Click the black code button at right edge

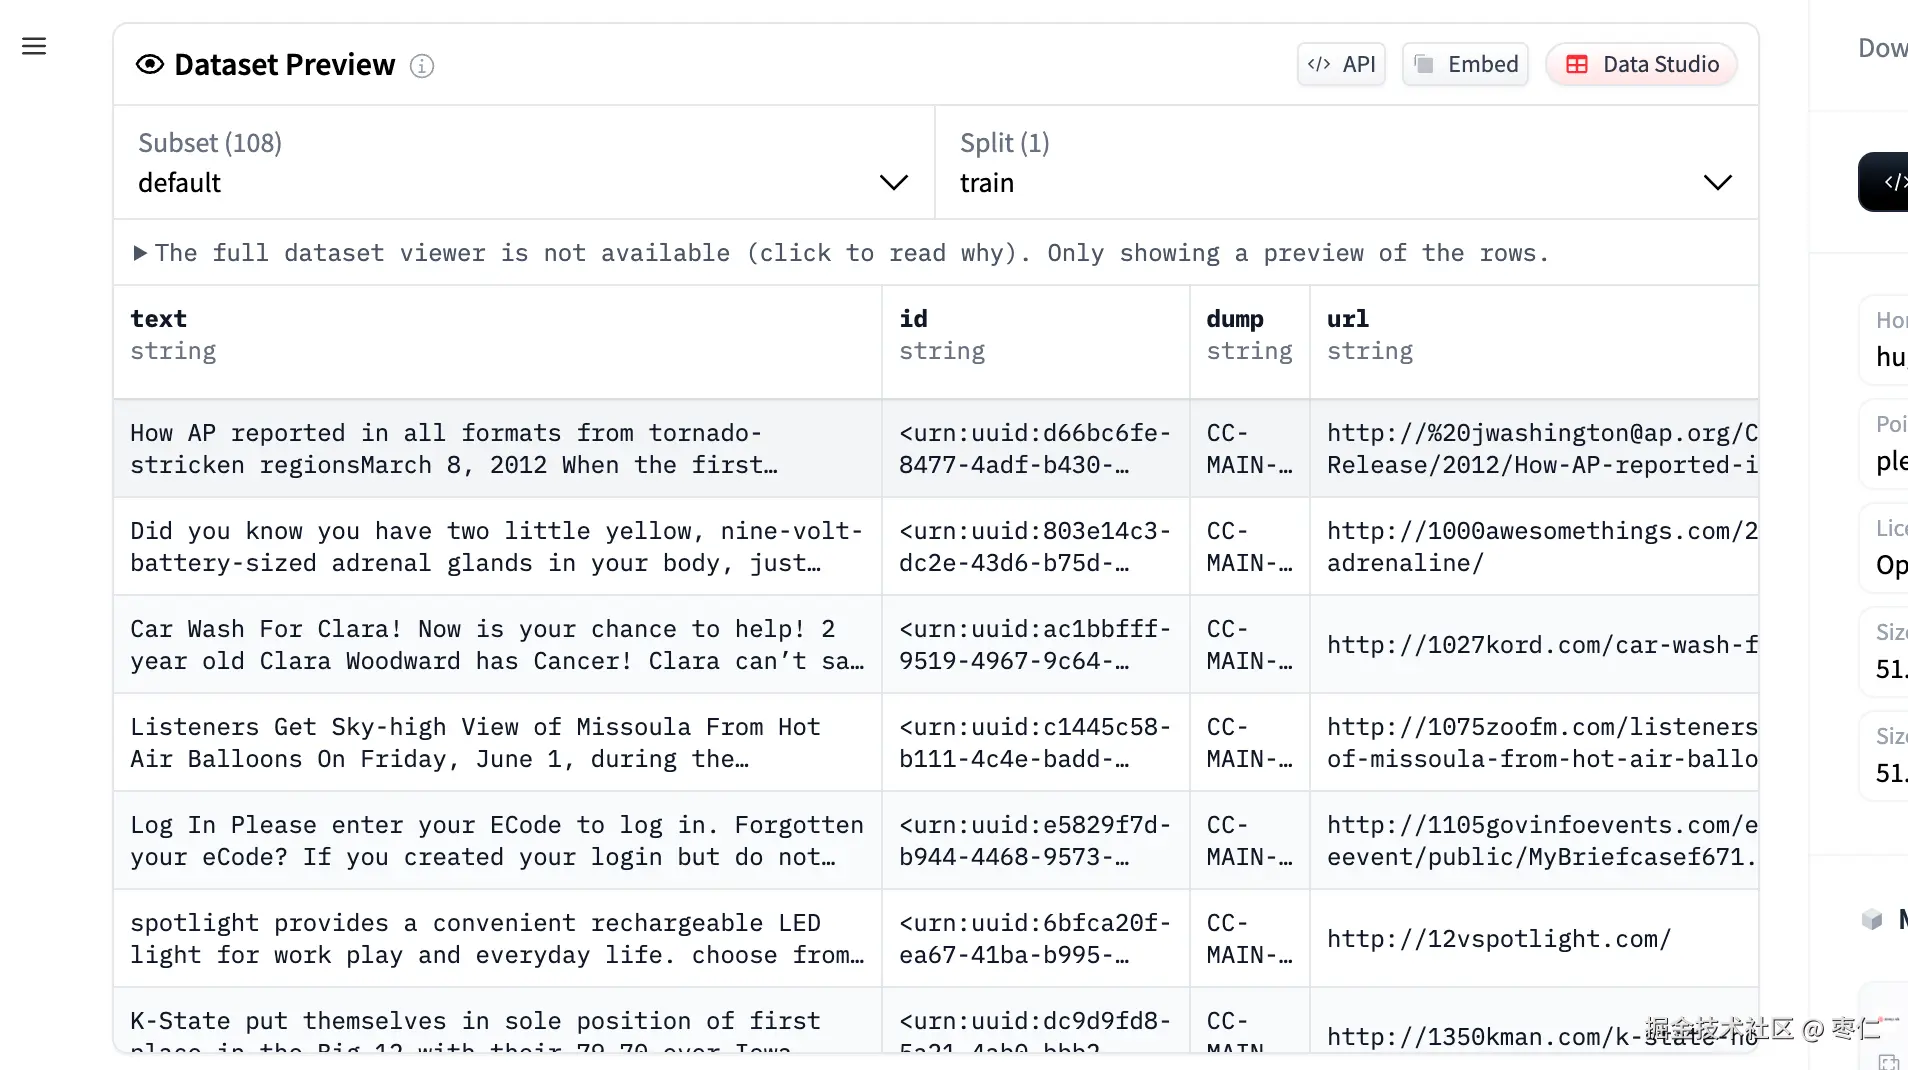(x=1886, y=182)
